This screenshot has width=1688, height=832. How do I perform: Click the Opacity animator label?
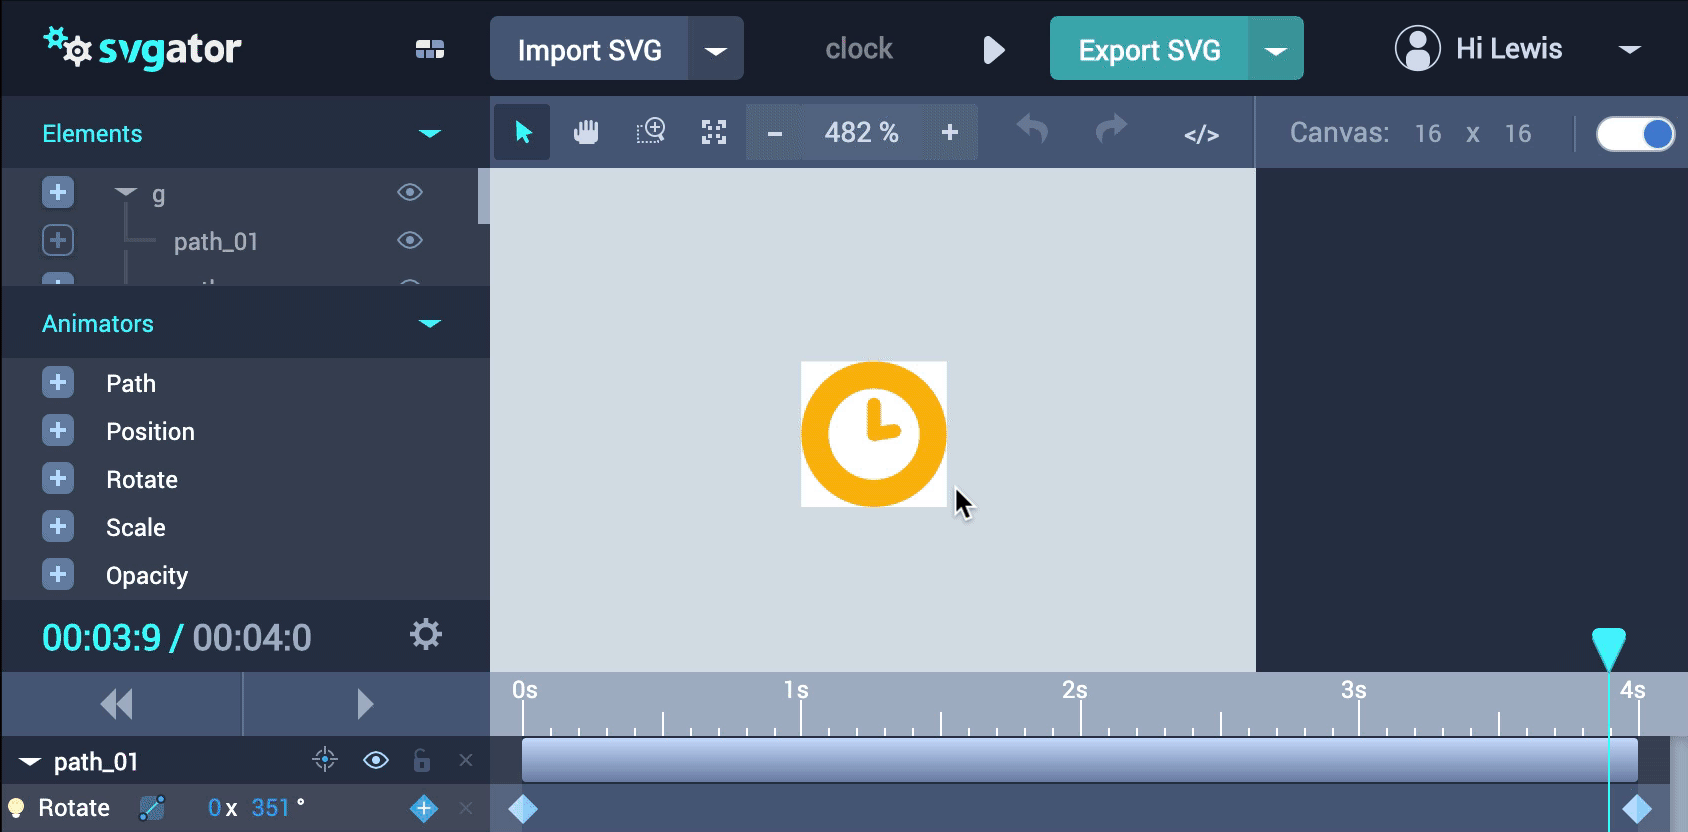147,576
